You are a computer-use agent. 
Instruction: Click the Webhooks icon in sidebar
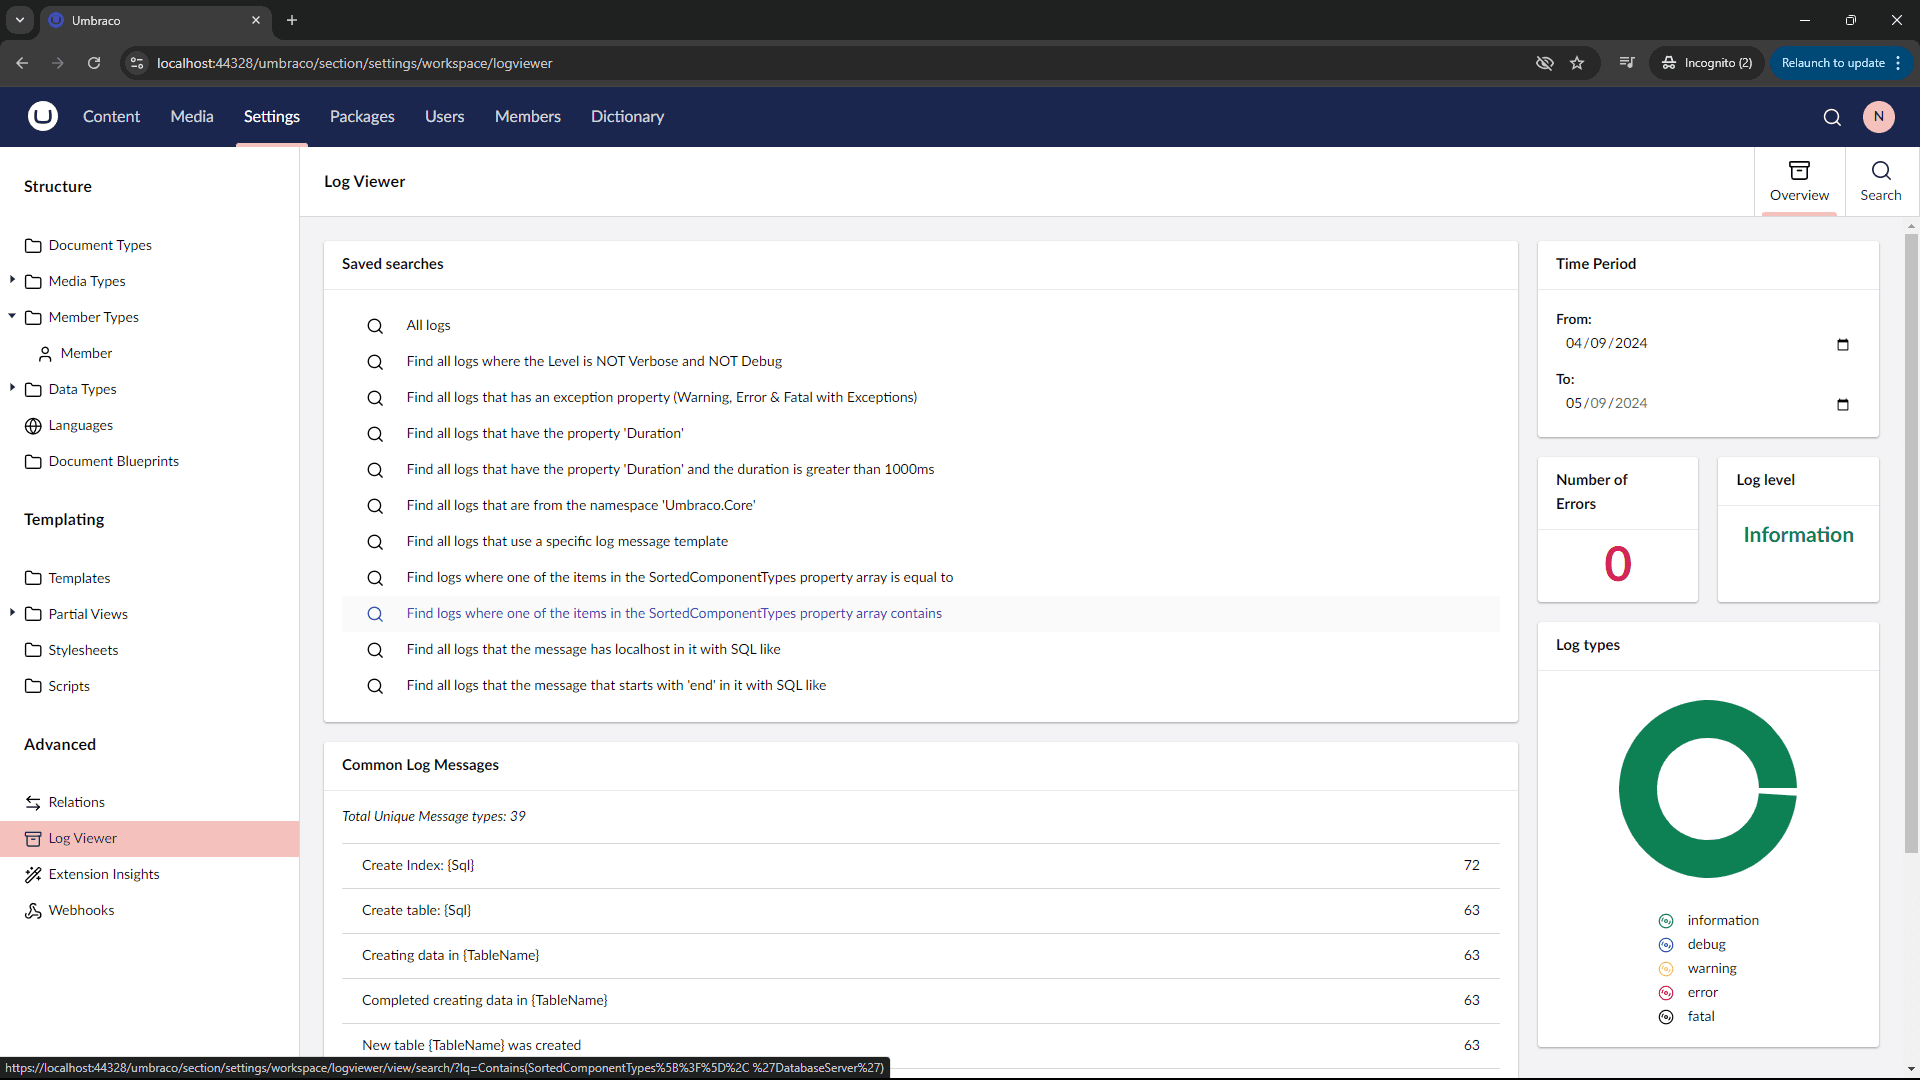point(33,911)
